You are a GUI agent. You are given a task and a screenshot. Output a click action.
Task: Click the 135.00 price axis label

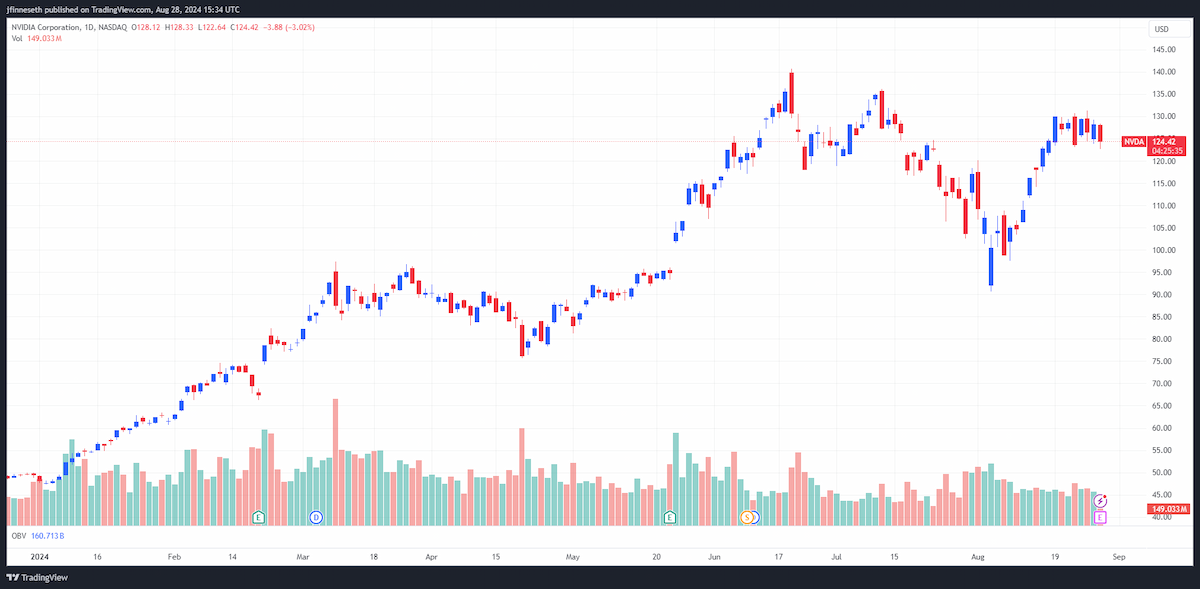point(1164,94)
